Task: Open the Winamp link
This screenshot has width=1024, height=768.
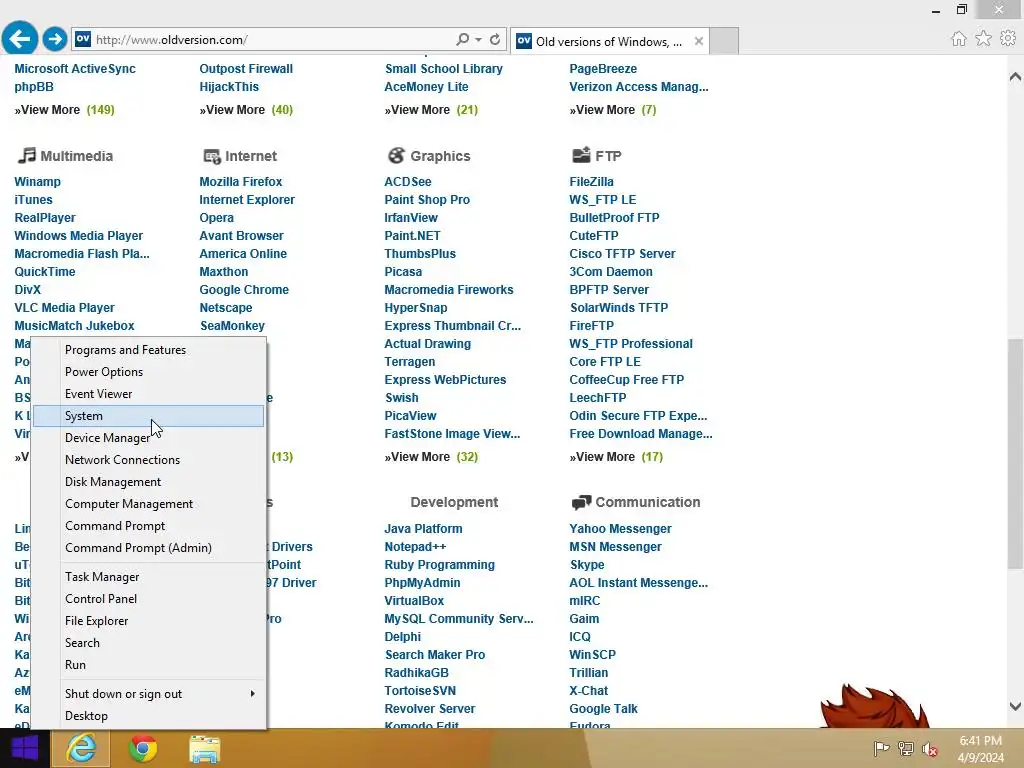Action: (x=37, y=182)
